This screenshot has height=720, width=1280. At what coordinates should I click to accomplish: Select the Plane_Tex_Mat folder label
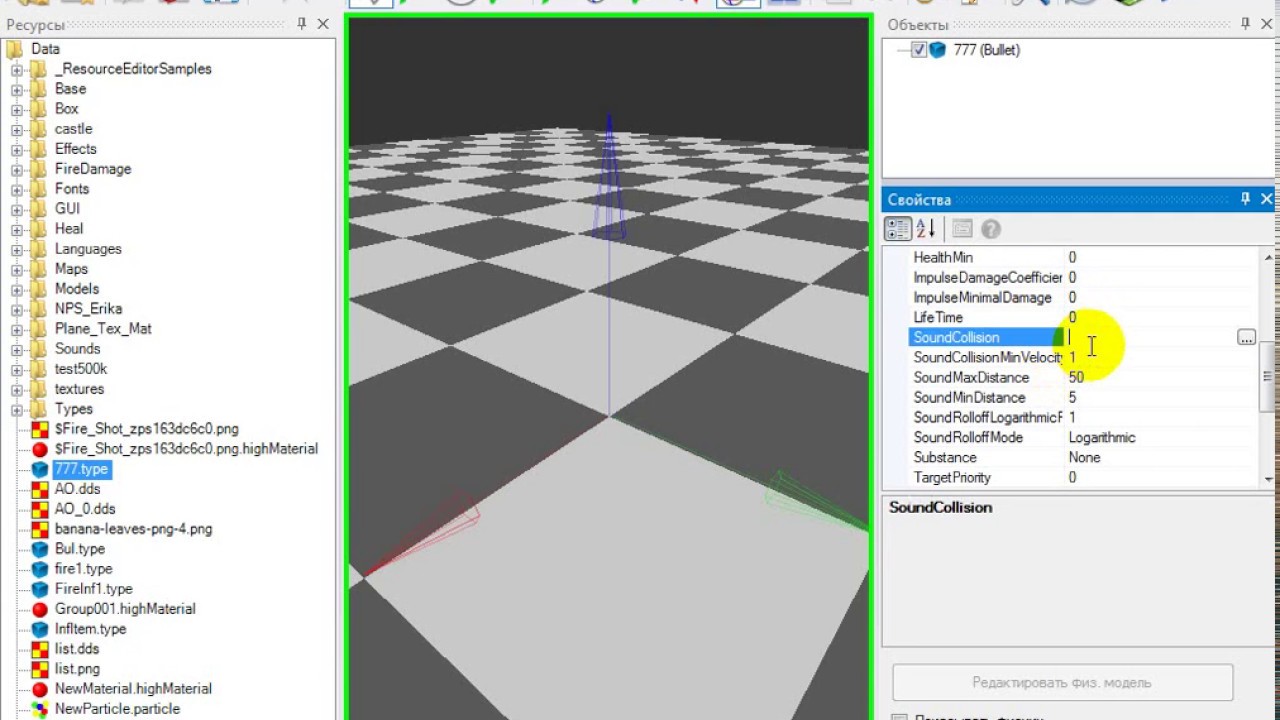[x=103, y=329]
